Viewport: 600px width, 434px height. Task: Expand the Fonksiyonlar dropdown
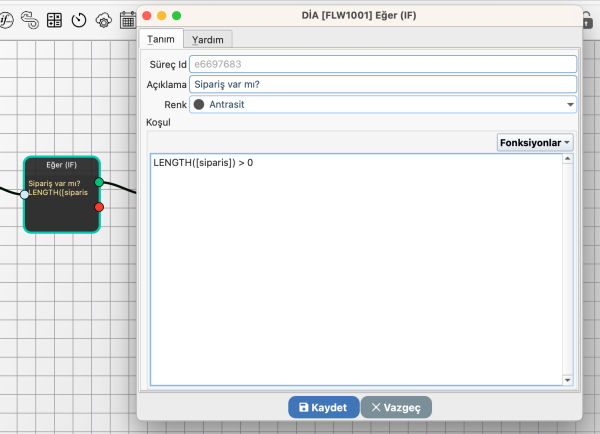point(535,143)
